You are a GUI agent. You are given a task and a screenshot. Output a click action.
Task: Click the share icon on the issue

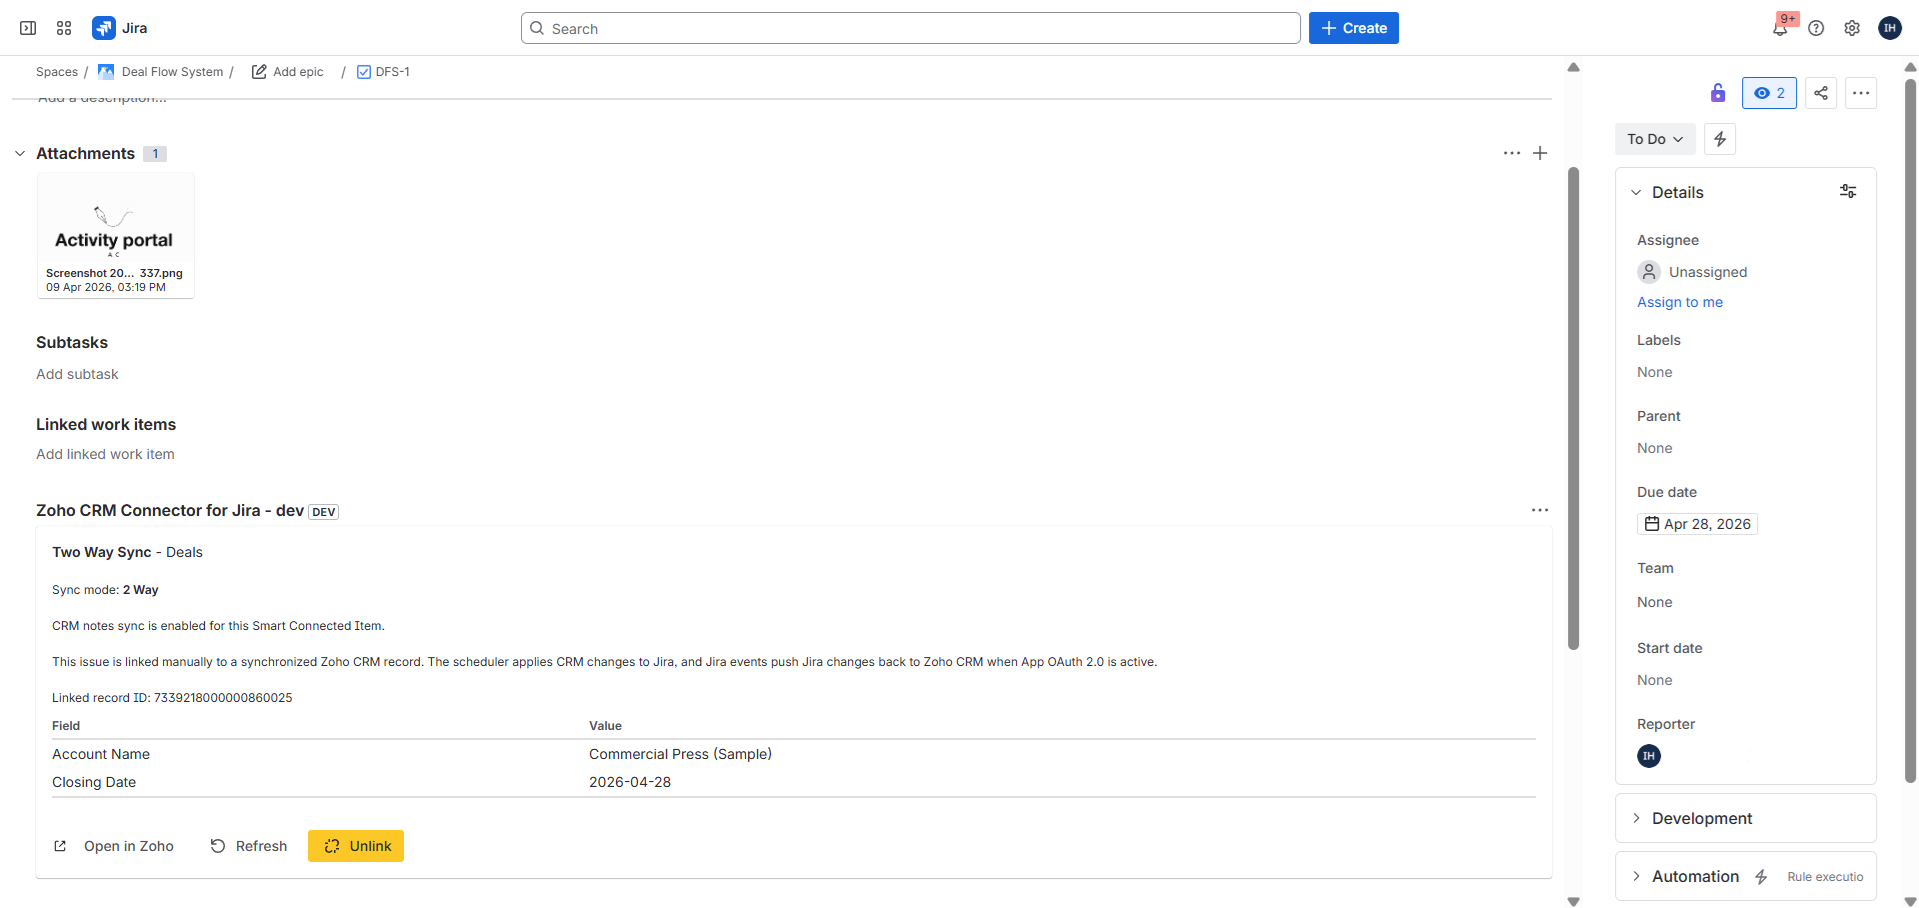point(1820,93)
